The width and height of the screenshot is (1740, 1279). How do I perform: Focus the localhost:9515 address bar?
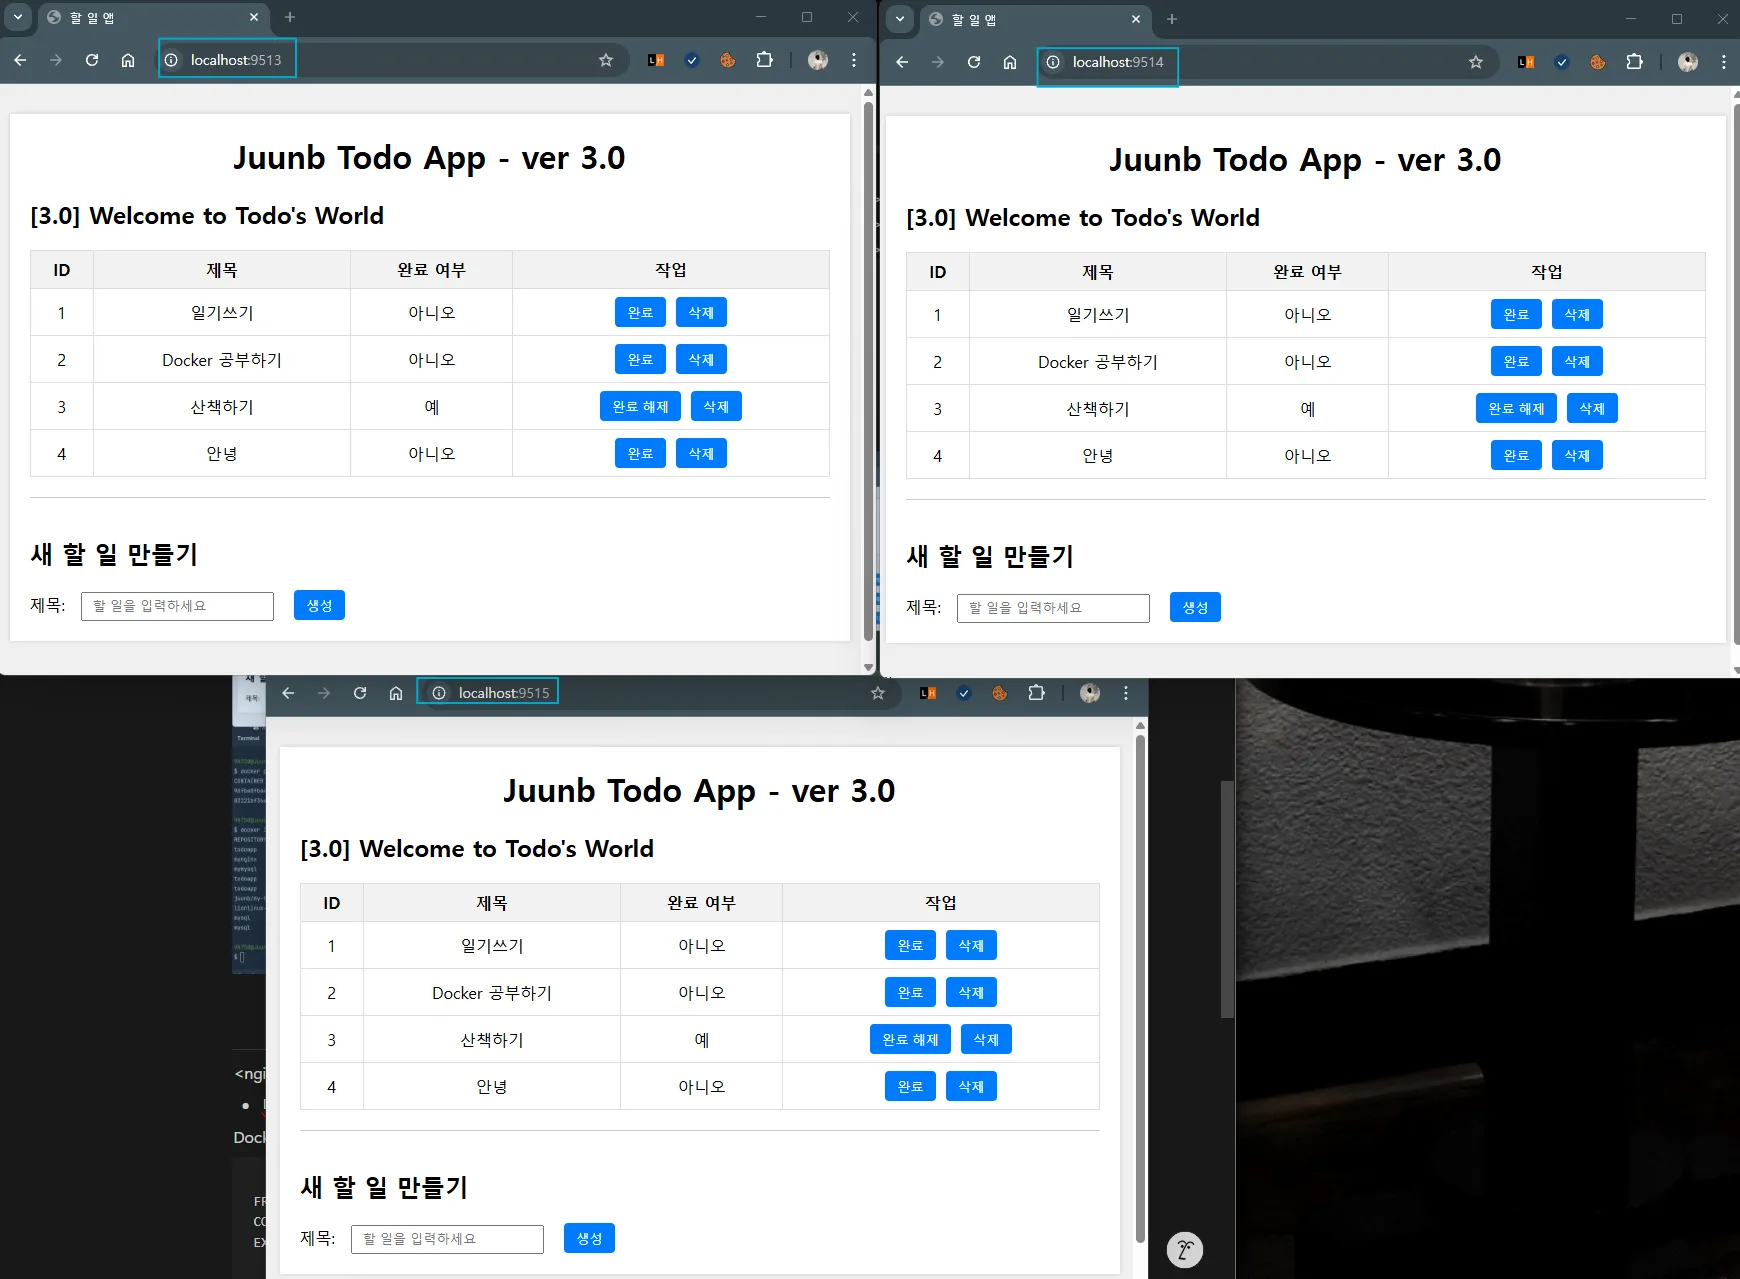click(x=660, y=693)
